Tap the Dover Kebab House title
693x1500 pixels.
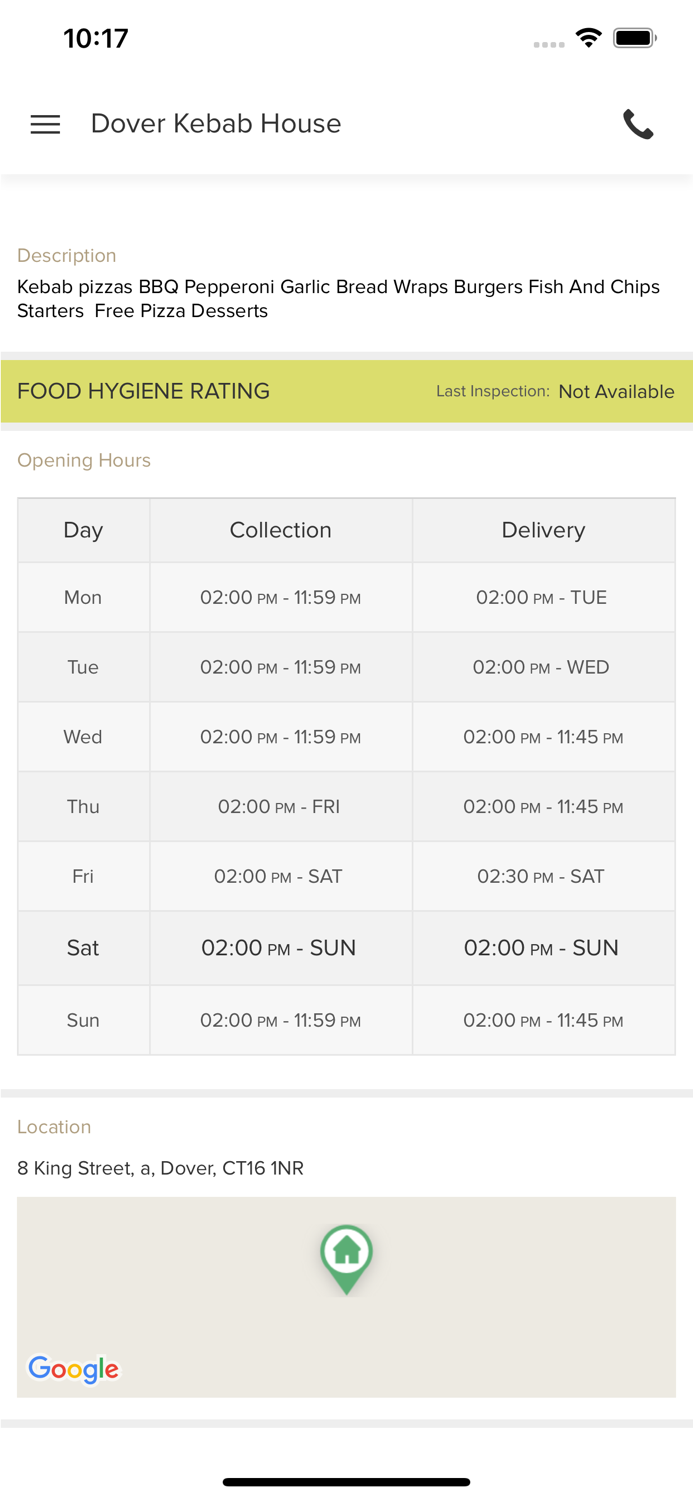click(x=216, y=124)
